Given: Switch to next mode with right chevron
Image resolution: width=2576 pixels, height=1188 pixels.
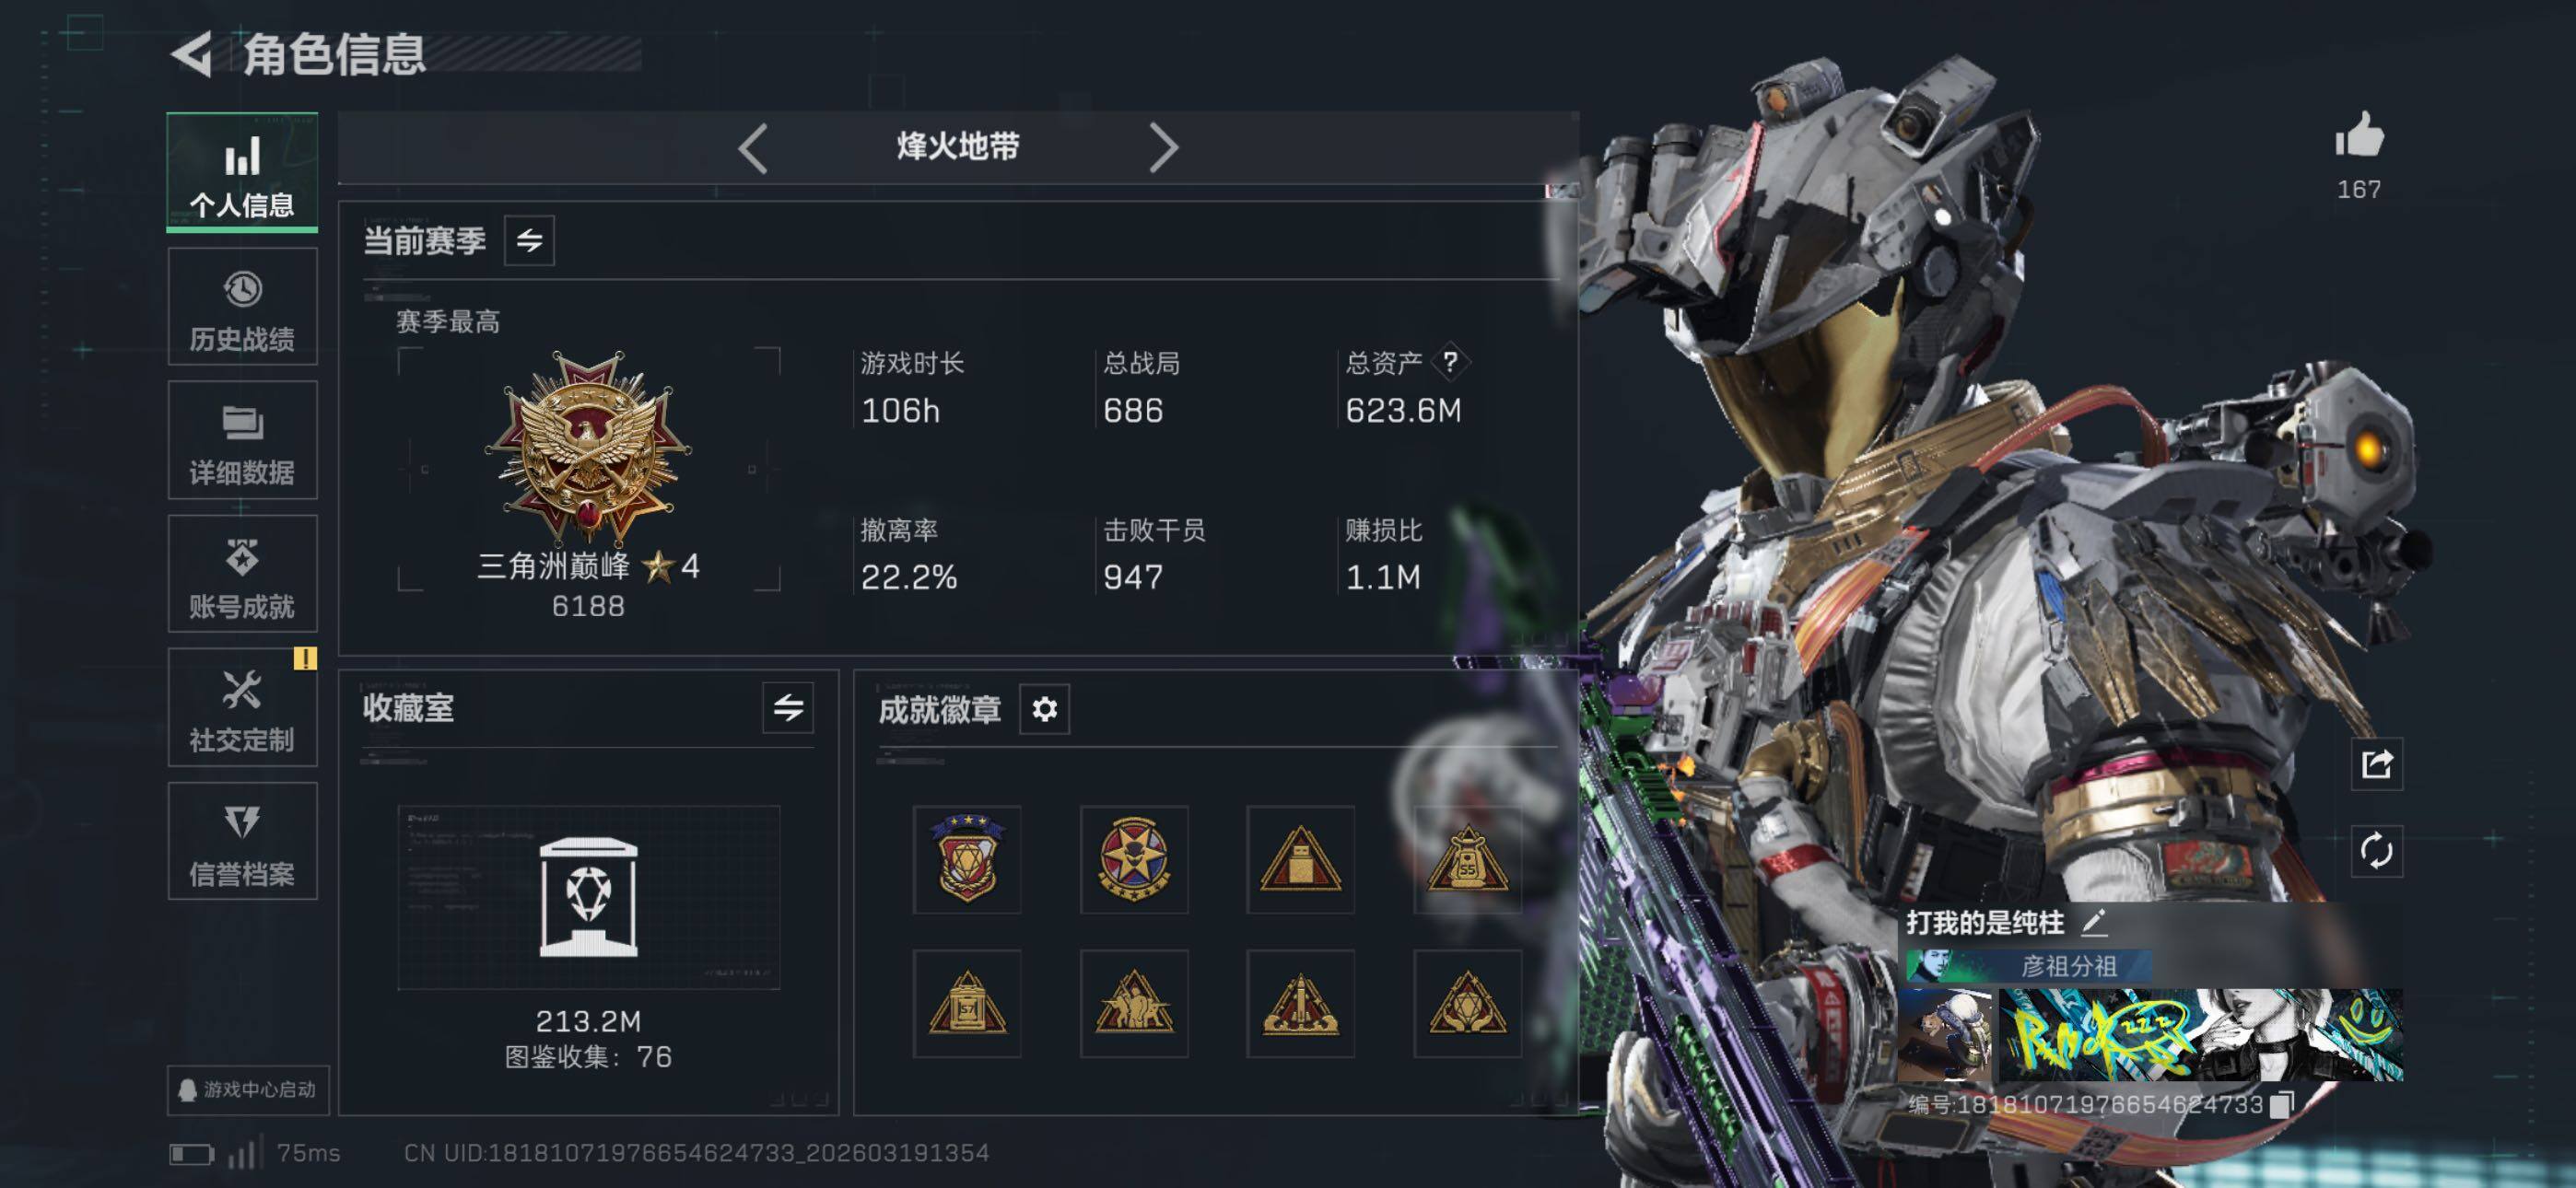Looking at the screenshot, I should [1164, 148].
